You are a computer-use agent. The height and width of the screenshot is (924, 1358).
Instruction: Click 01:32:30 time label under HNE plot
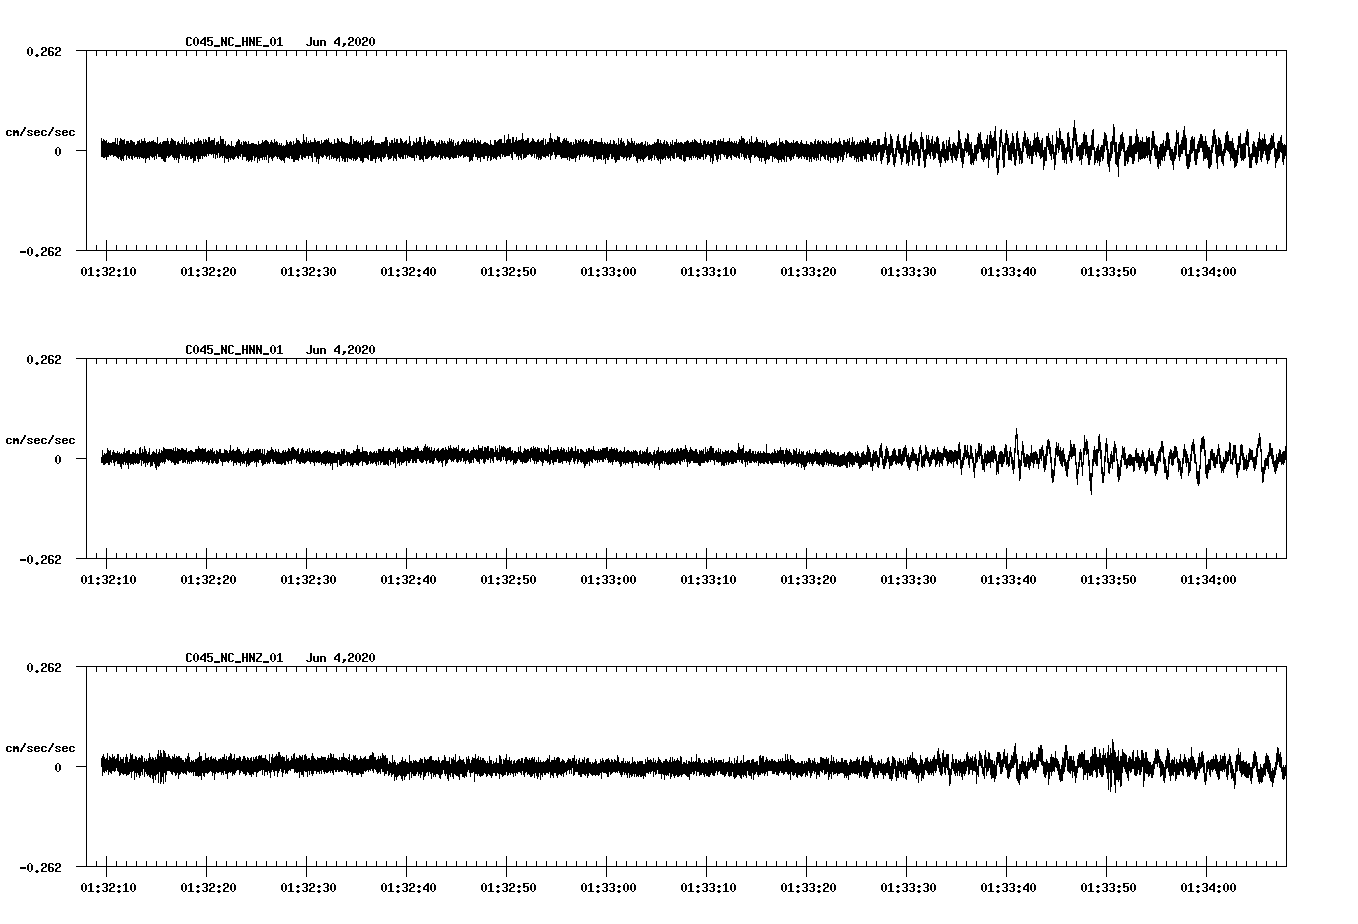coord(308,272)
